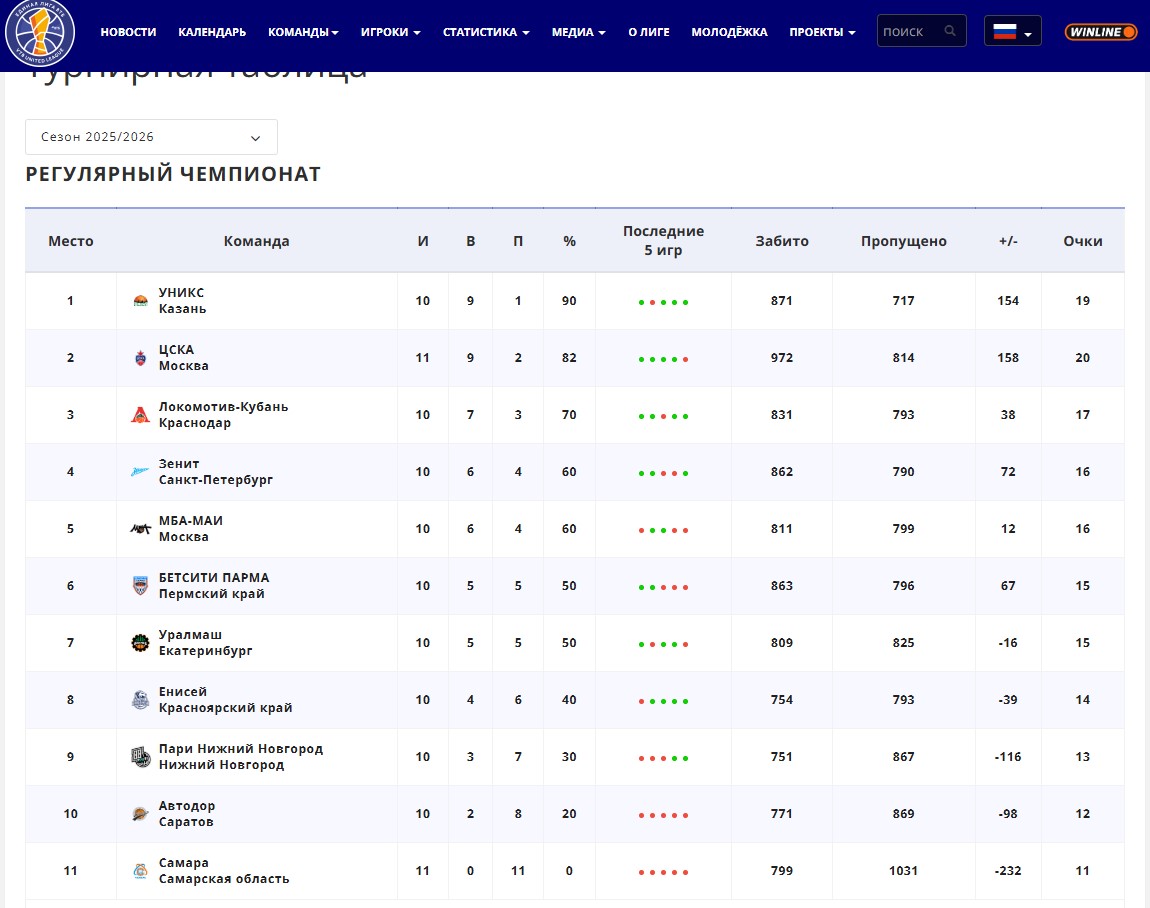Expand the Статистика menu
This screenshot has width=1150, height=908.
(x=486, y=32)
